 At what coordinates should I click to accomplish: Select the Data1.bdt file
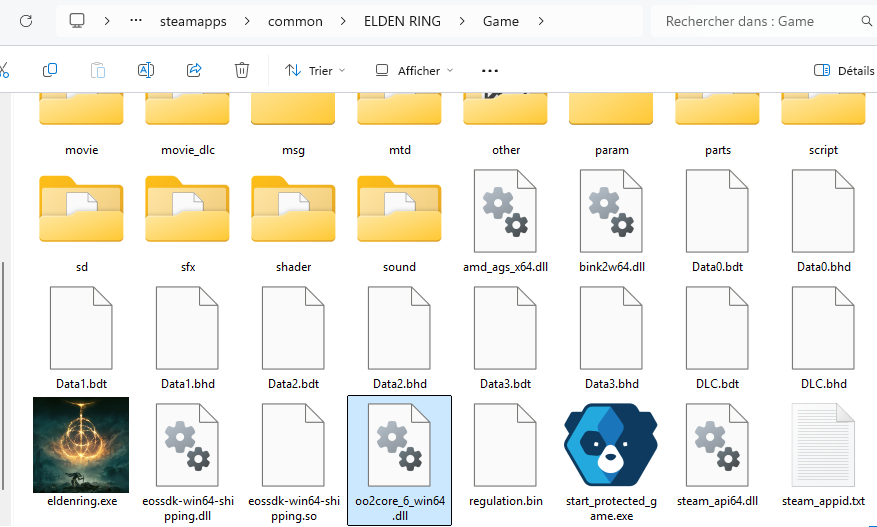click(81, 338)
